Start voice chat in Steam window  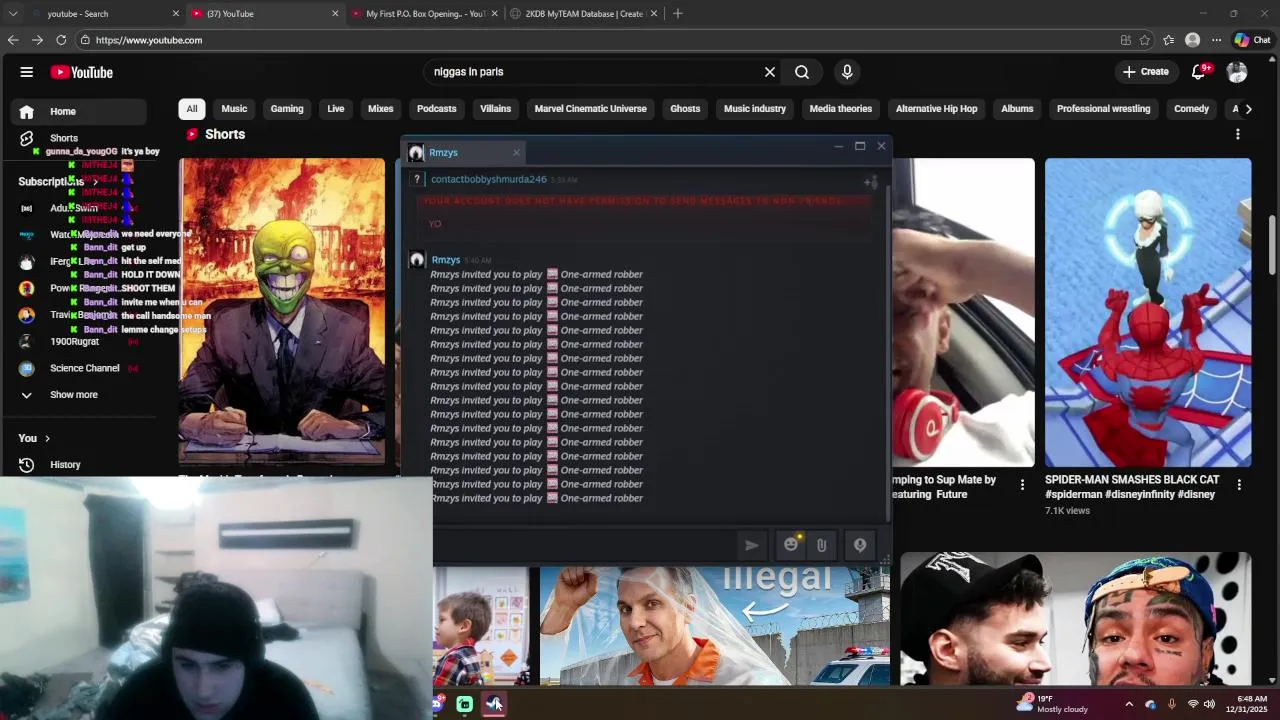(x=860, y=545)
